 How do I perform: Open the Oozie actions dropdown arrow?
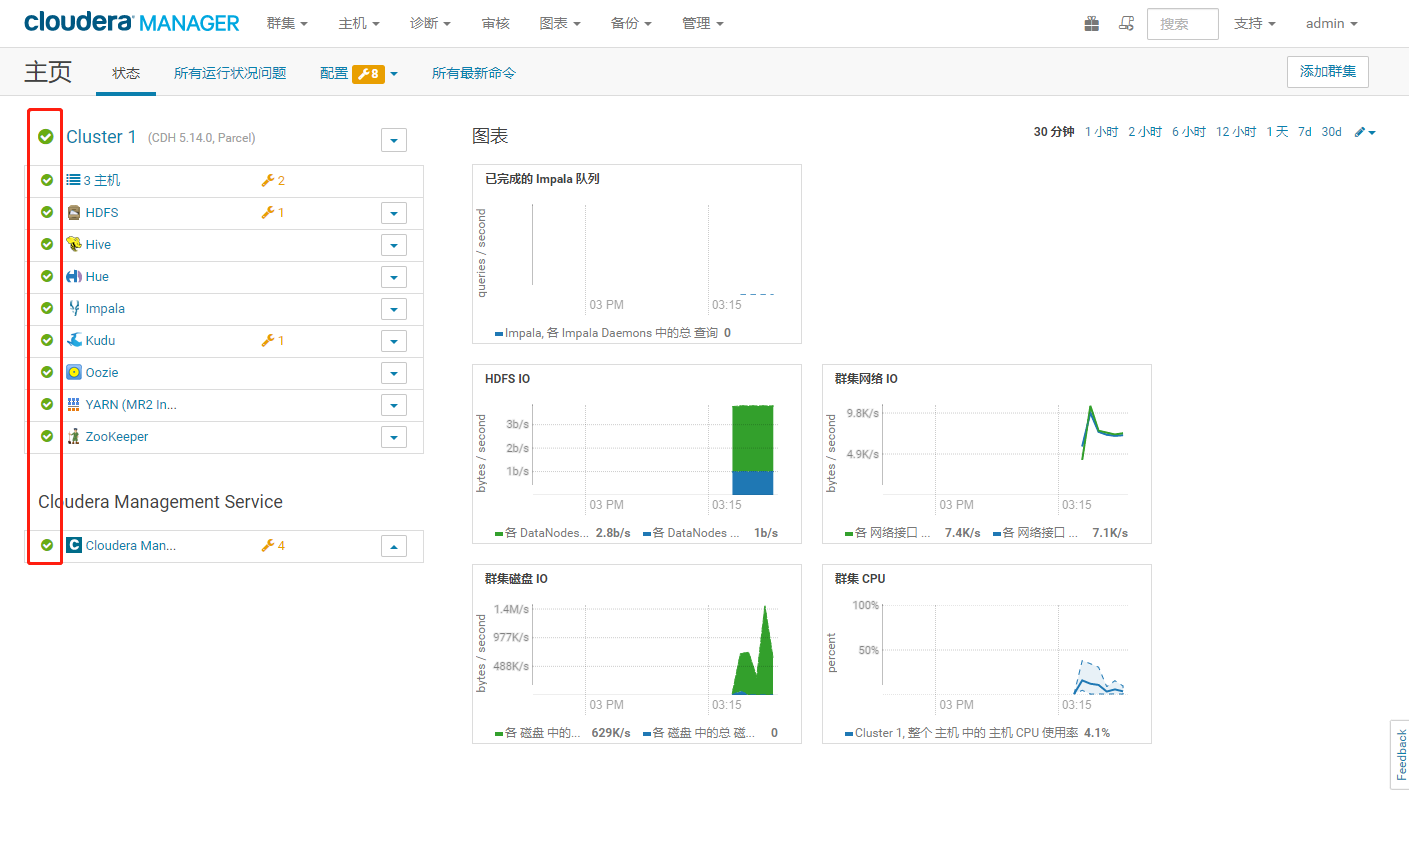pos(394,373)
